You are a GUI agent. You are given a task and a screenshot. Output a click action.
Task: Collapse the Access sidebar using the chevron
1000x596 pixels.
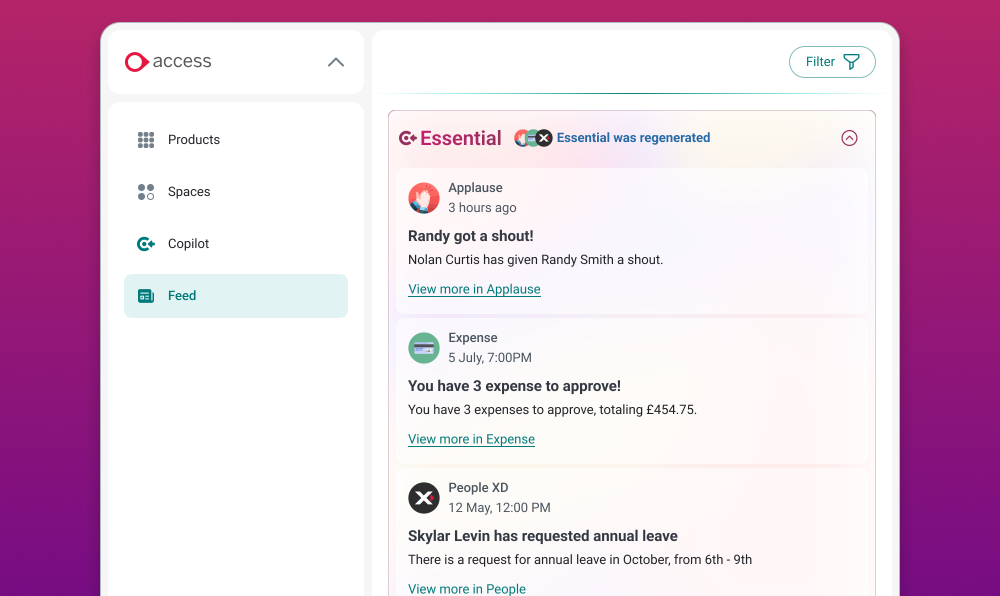335,61
